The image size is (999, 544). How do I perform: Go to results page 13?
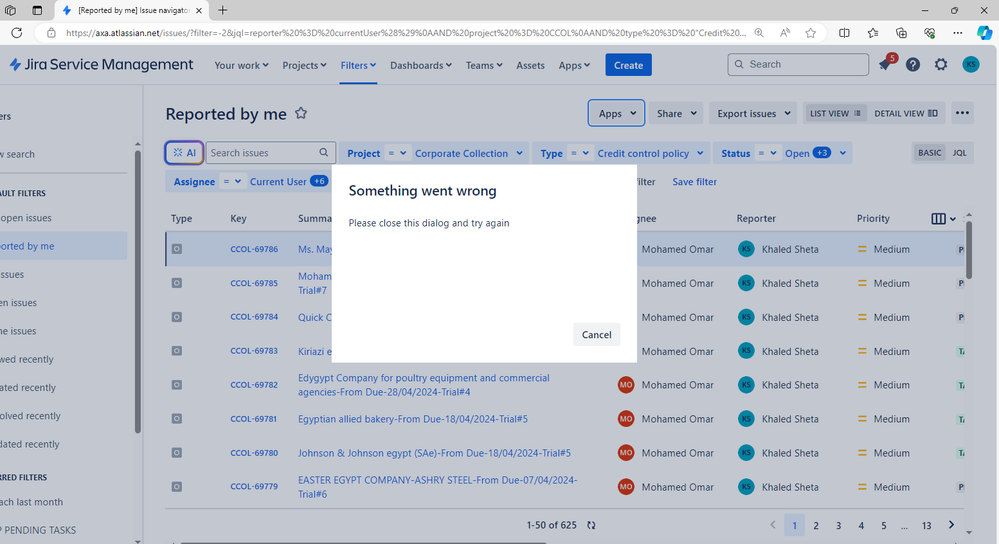click(926, 526)
